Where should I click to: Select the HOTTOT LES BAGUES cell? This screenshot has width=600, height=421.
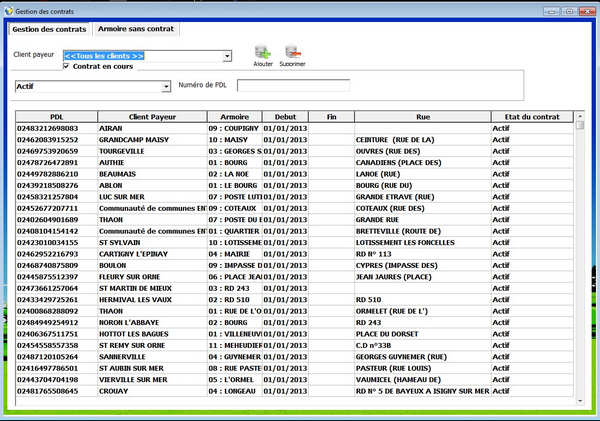coord(152,334)
